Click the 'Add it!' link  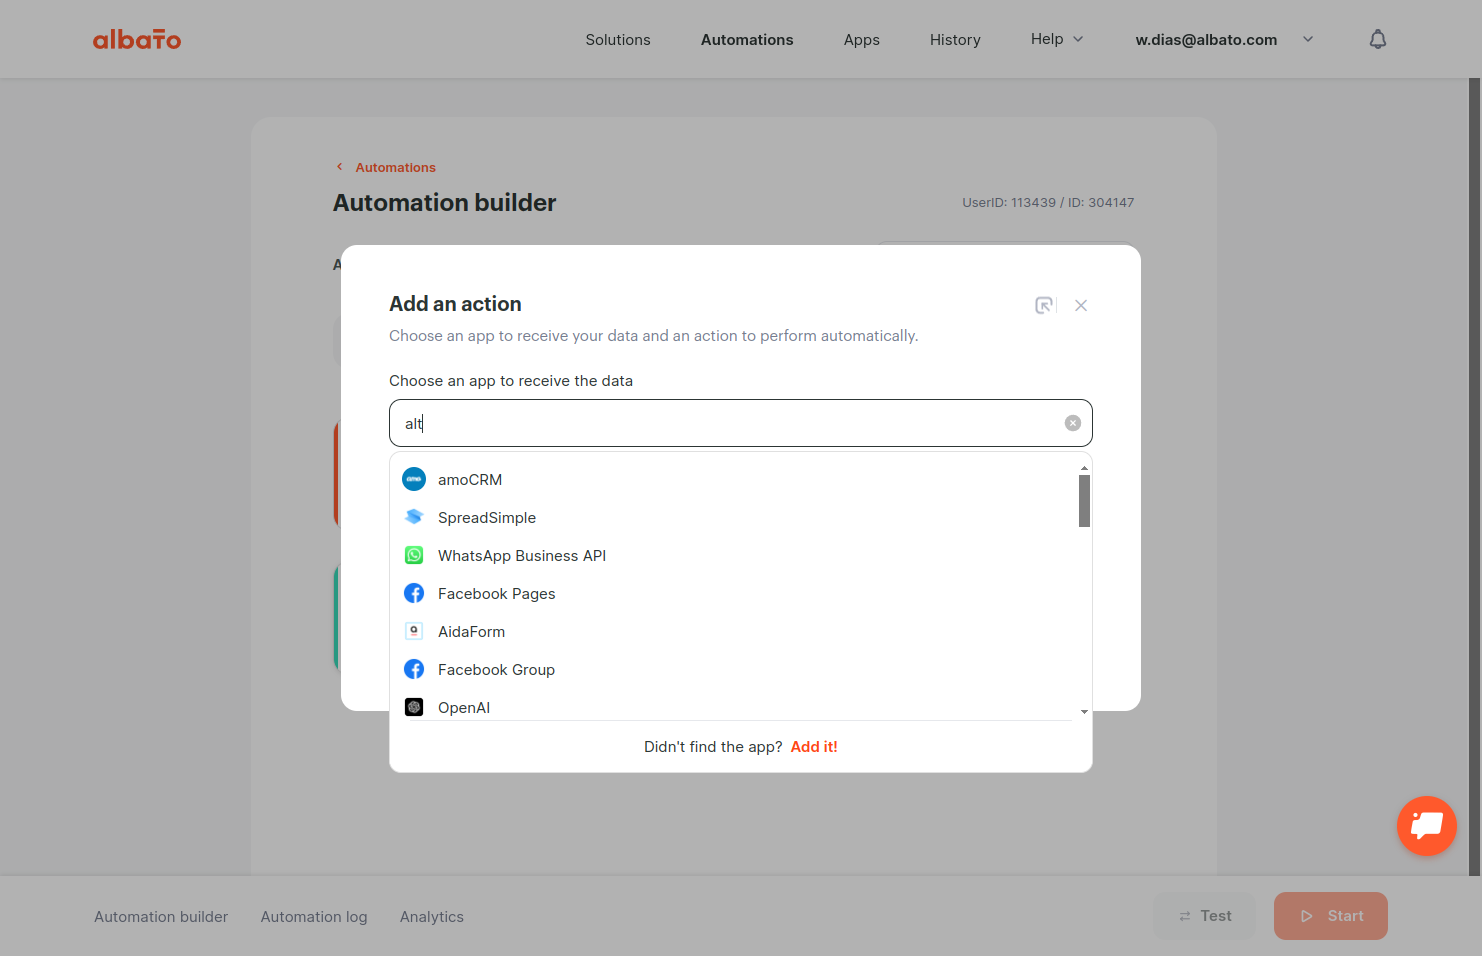click(814, 747)
